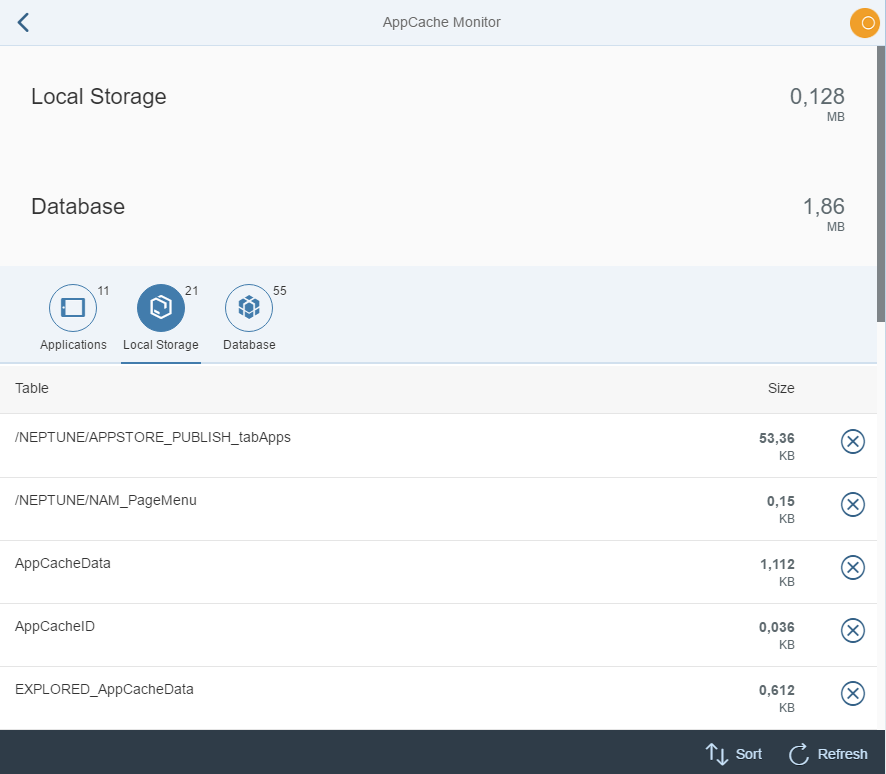Image resolution: width=886 pixels, height=774 pixels.
Task: Select the Applications icon tab
Action: pyautogui.click(x=73, y=309)
